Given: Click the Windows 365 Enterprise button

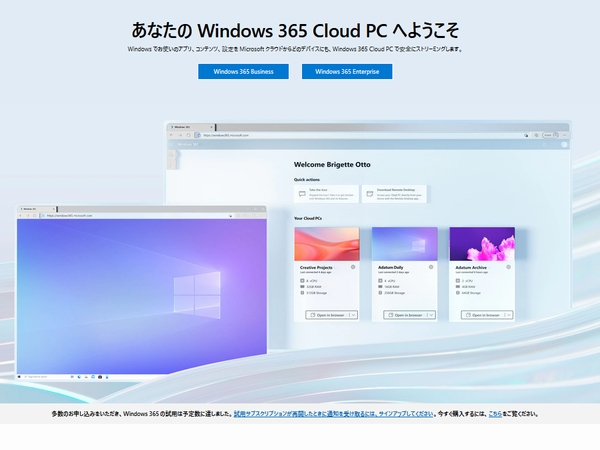Looking at the screenshot, I should (347, 72).
